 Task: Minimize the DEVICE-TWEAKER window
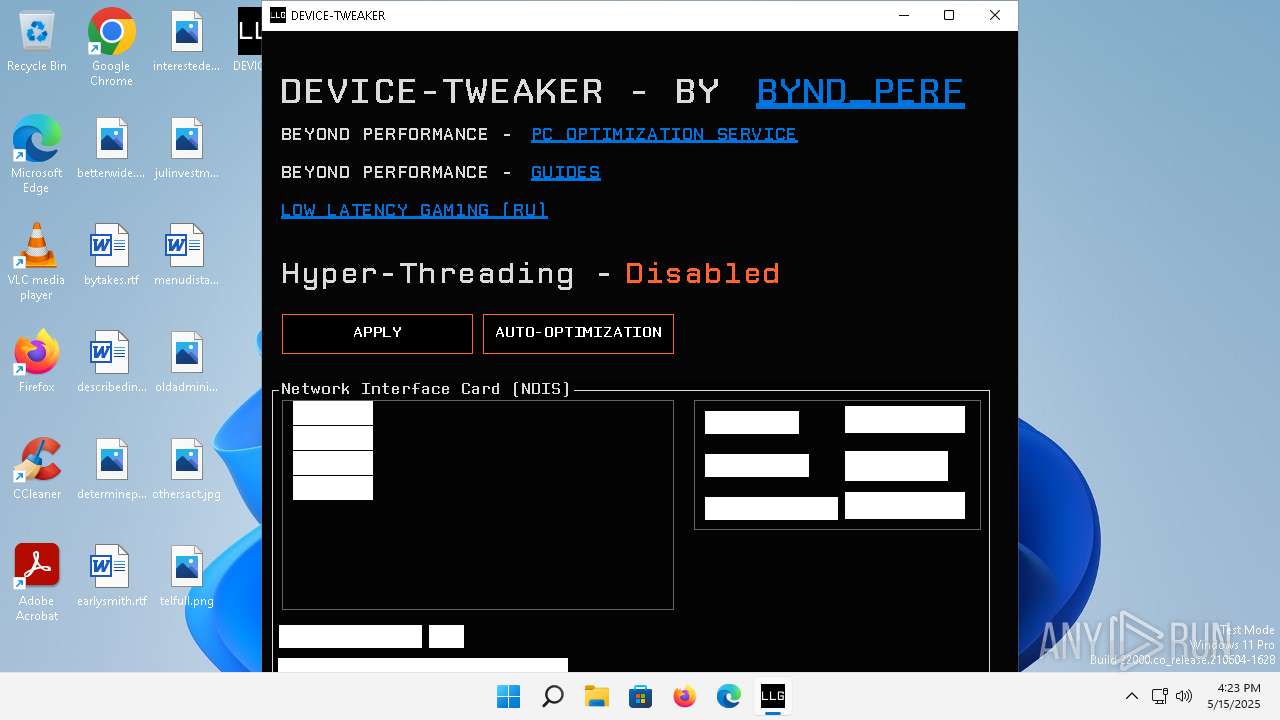(904, 15)
